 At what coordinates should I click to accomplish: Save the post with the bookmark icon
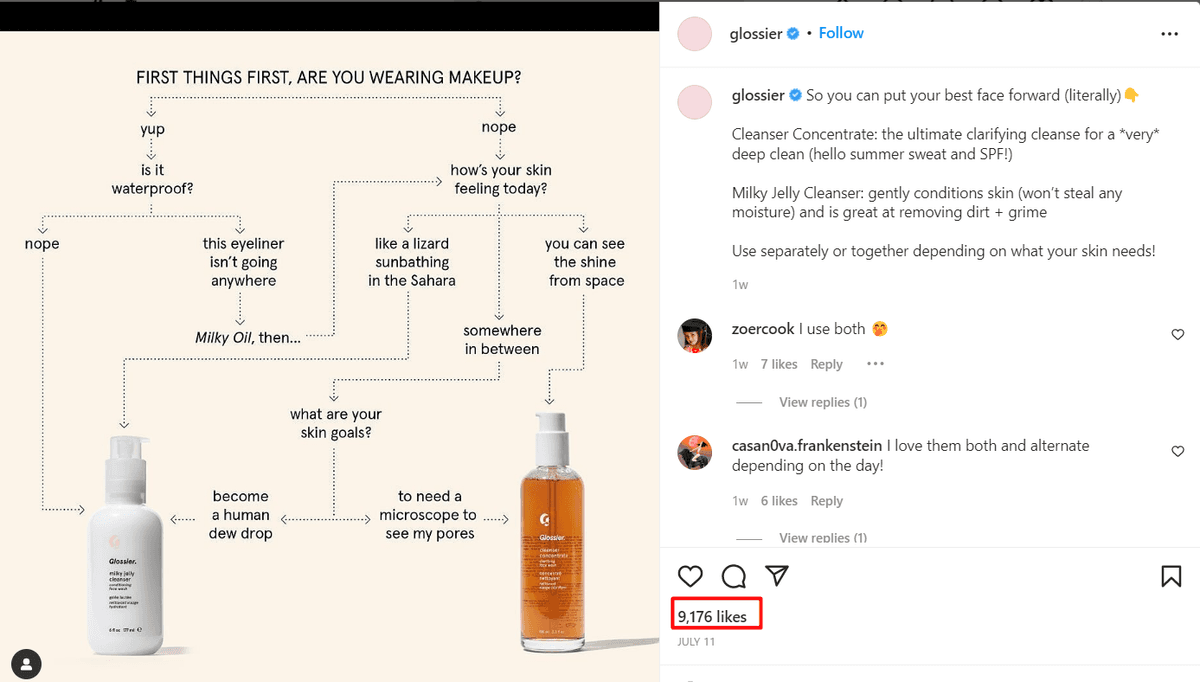pyautogui.click(x=1171, y=576)
